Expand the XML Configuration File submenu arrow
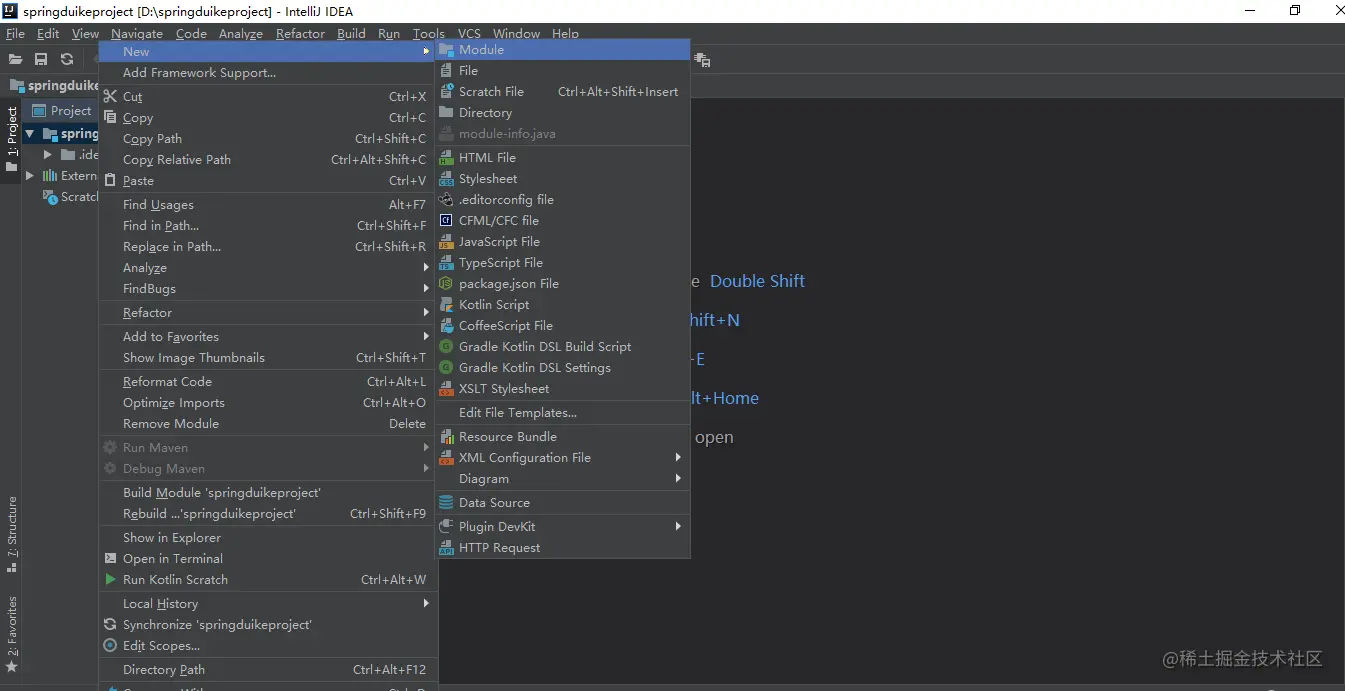The image size is (1345, 691). tap(678, 458)
